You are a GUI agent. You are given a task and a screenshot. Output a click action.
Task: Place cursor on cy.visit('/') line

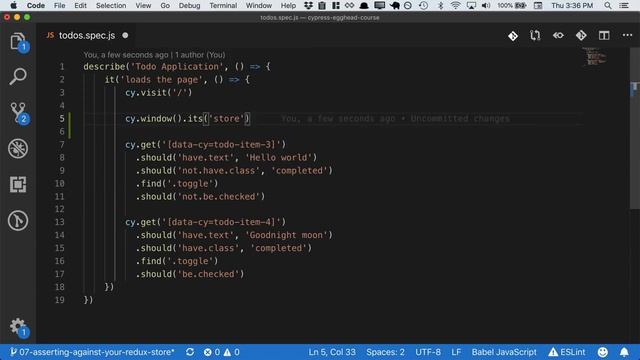tap(158, 93)
